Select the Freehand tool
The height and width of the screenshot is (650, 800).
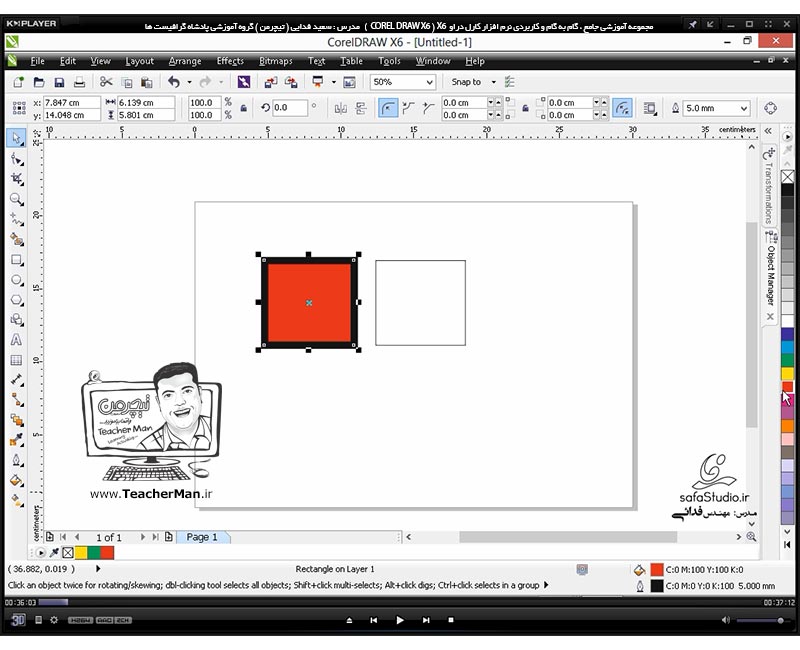click(x=16, y=219)
